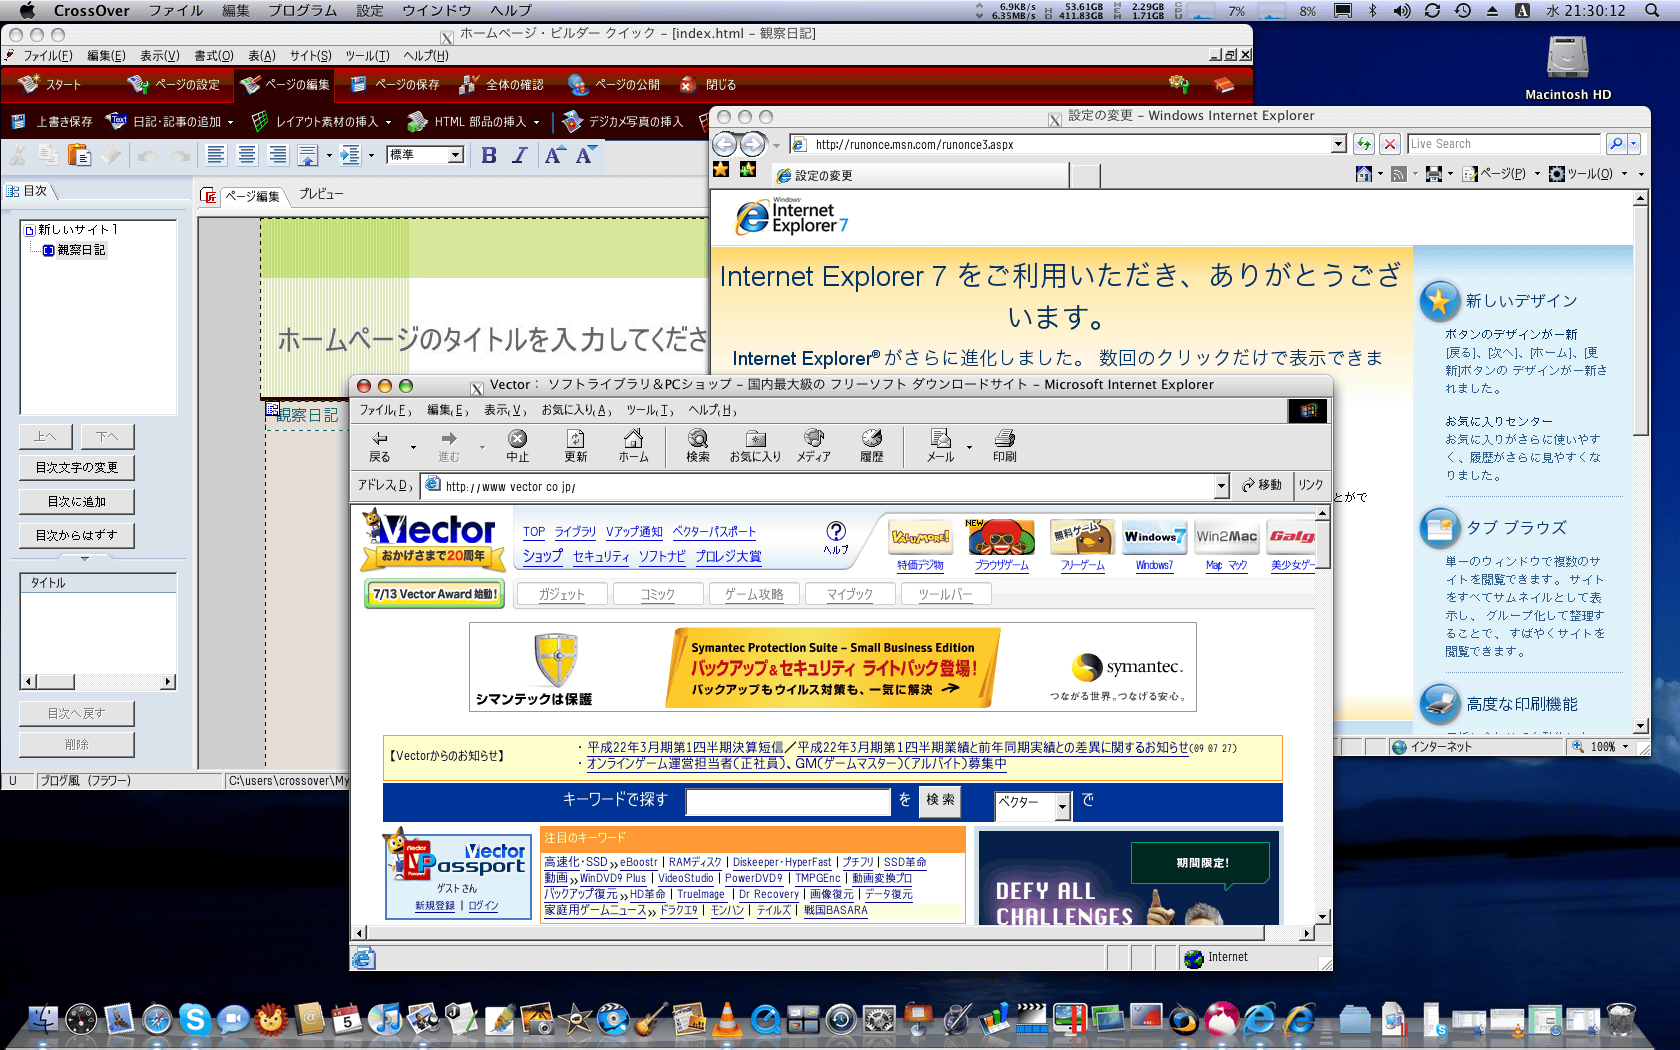This screenshot has width=1680, height=1050.
Task: Open IE7 ページ(P) menu dropdown
Action: point(1537,174)
